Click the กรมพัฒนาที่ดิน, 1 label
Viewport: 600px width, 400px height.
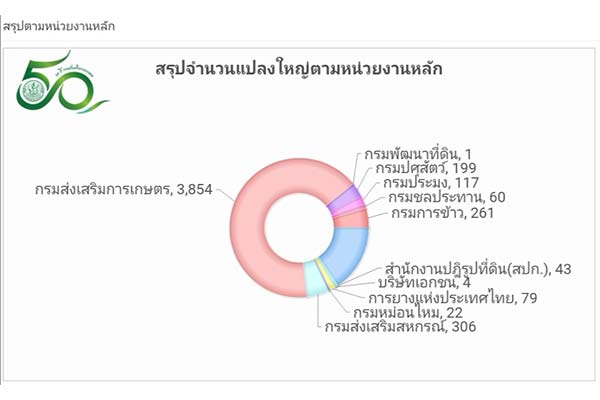coord(418,154)
